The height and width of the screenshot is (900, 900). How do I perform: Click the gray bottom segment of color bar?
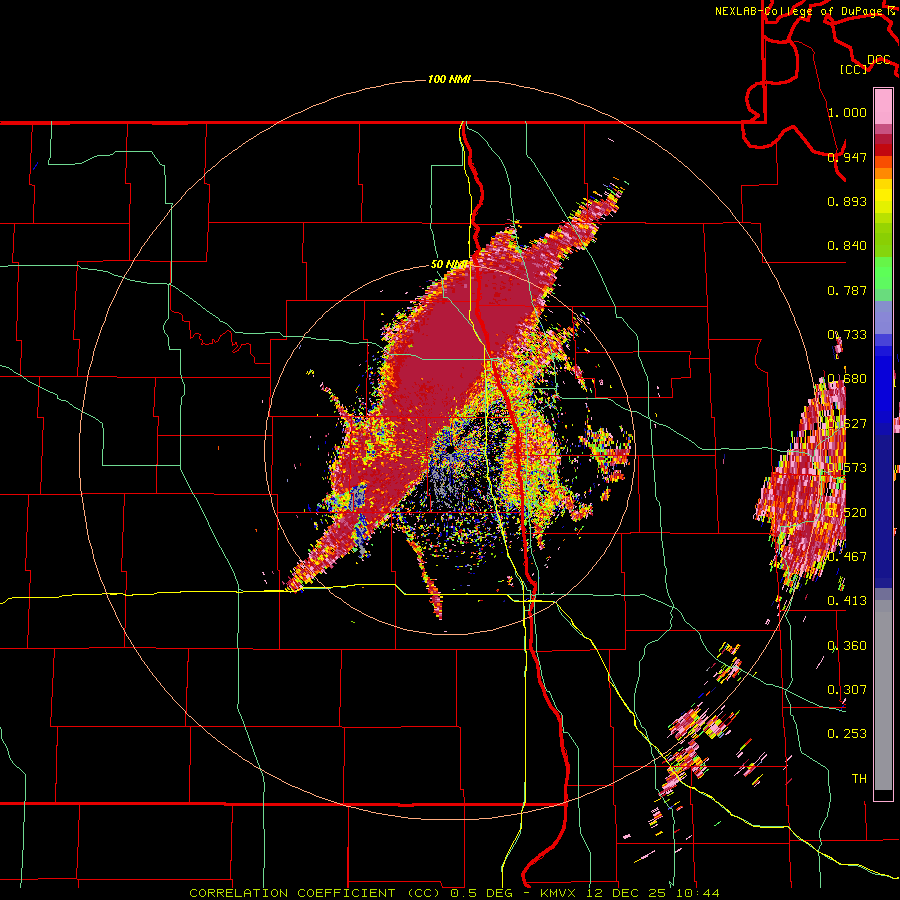click(883, 695)
